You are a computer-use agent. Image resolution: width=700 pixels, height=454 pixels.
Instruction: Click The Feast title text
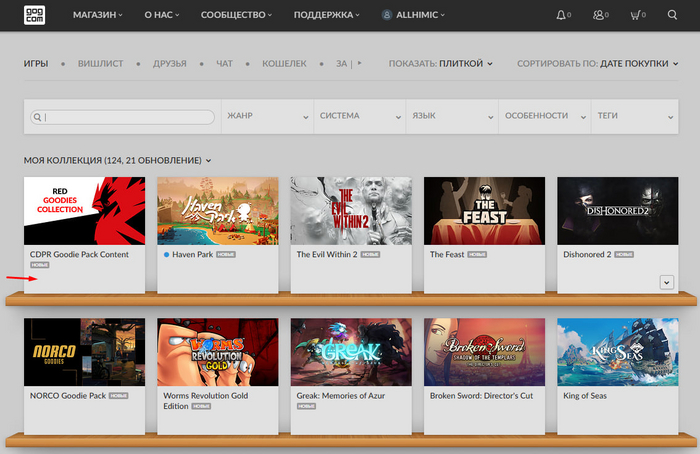pos(447,254)
